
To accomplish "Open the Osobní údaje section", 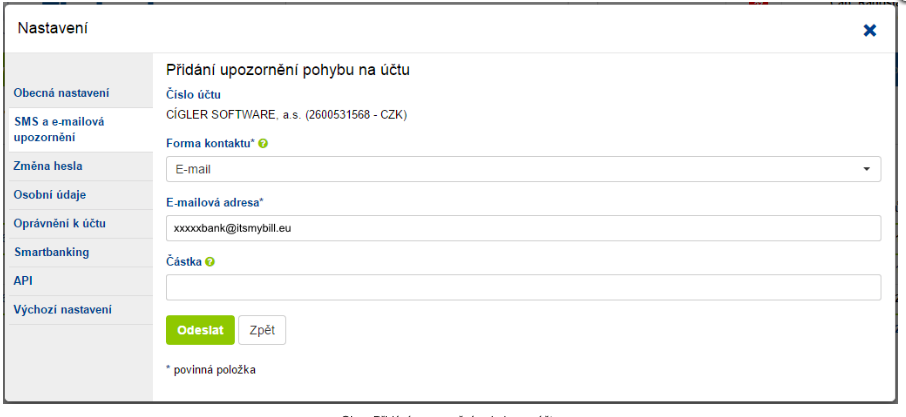I will tap(50, 194).
